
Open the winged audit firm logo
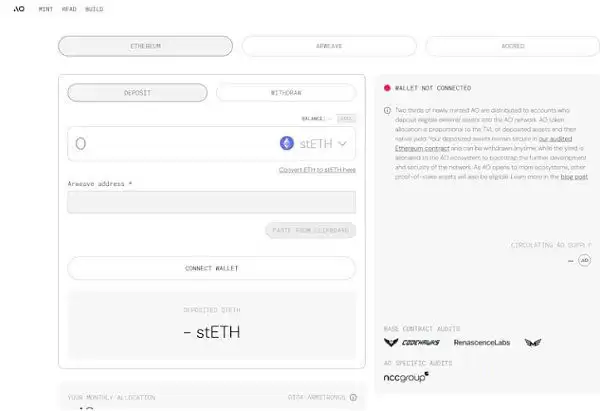533,342
